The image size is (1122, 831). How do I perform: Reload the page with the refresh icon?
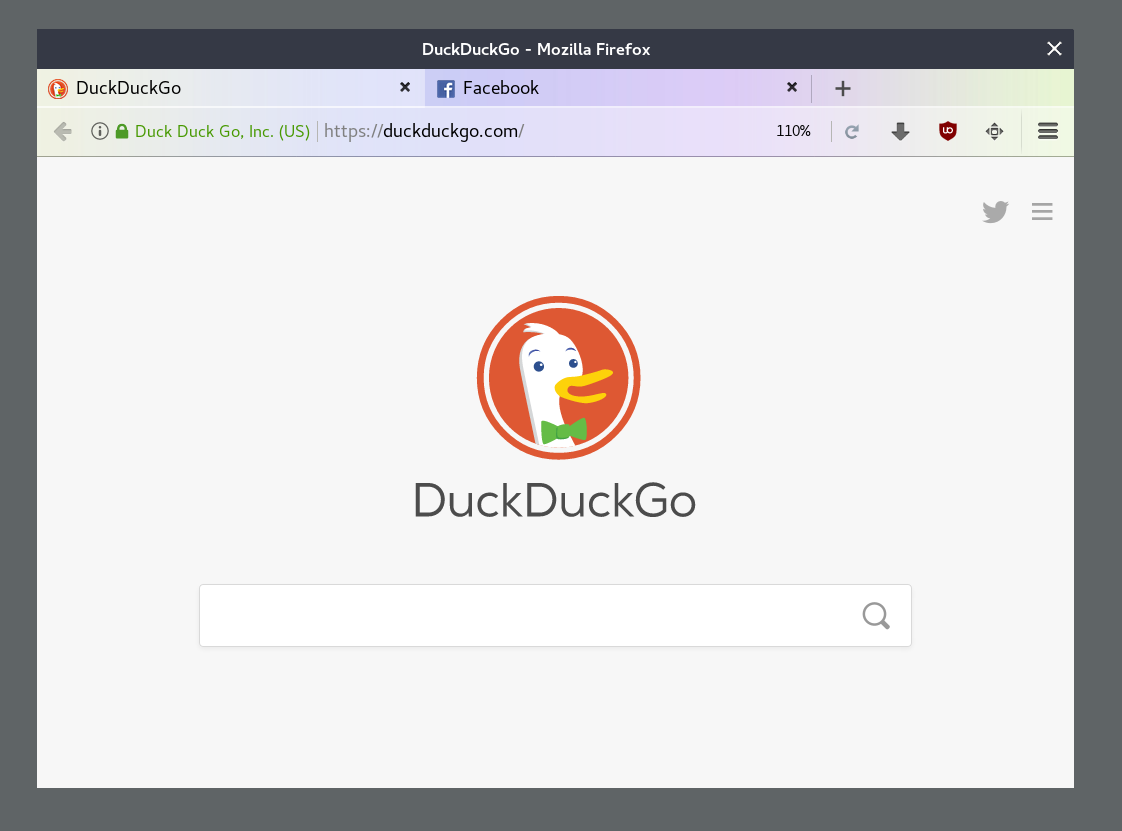click(x=852, y=132)
